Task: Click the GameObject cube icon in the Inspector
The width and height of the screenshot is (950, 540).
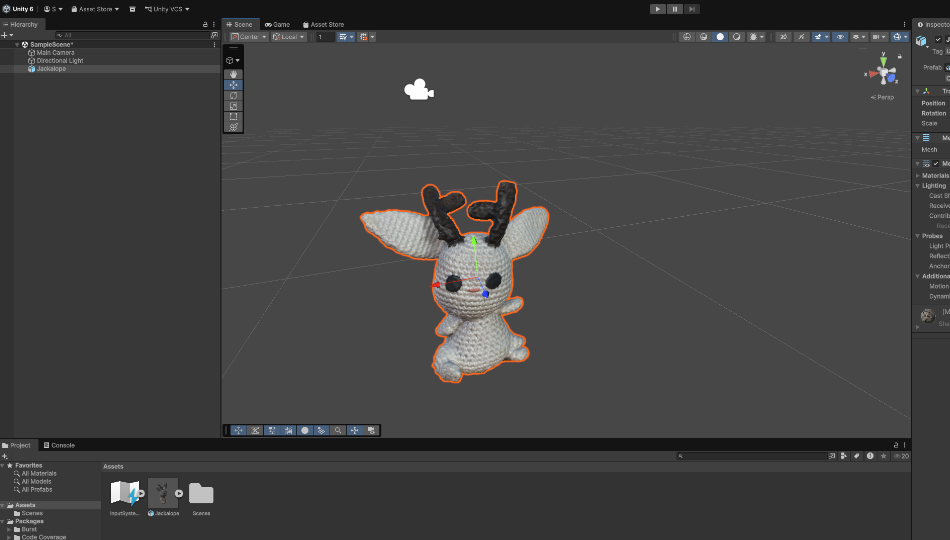Action: pyautogui.click(x=922, y=41)
